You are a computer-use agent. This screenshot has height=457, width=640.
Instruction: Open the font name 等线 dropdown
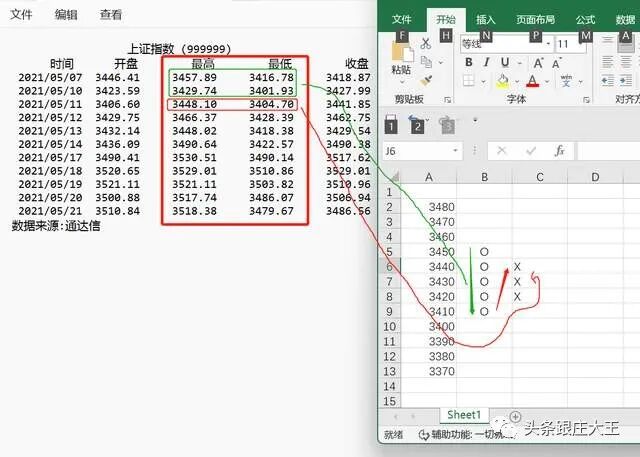tap(548, 44)
